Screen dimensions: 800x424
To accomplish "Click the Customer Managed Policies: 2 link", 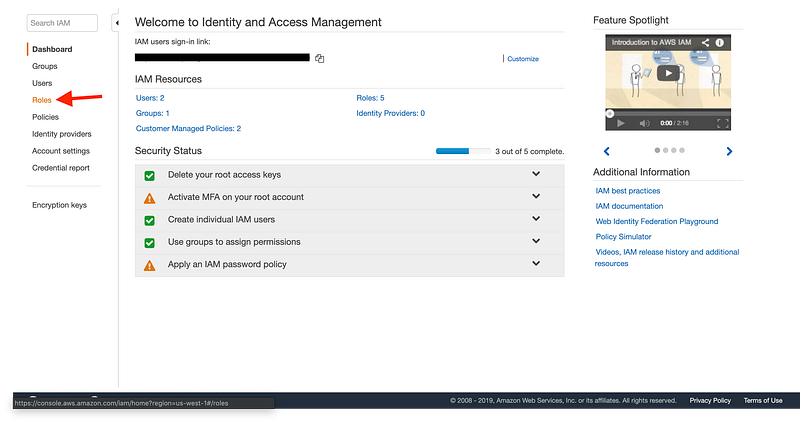I will coord(188,129).
